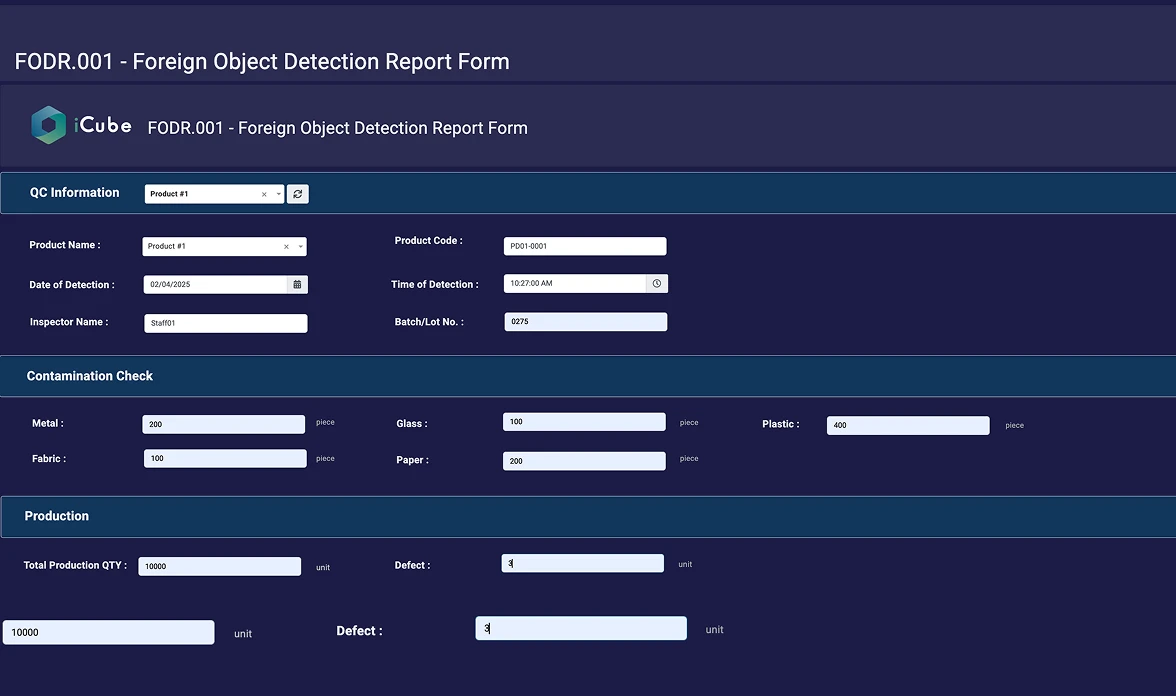Image resolution: width=1176 pixels, height=696 pixels.
Task: Open the clock picker for Time of Detection
Action: pyautogui.click(x=657, y=284)
